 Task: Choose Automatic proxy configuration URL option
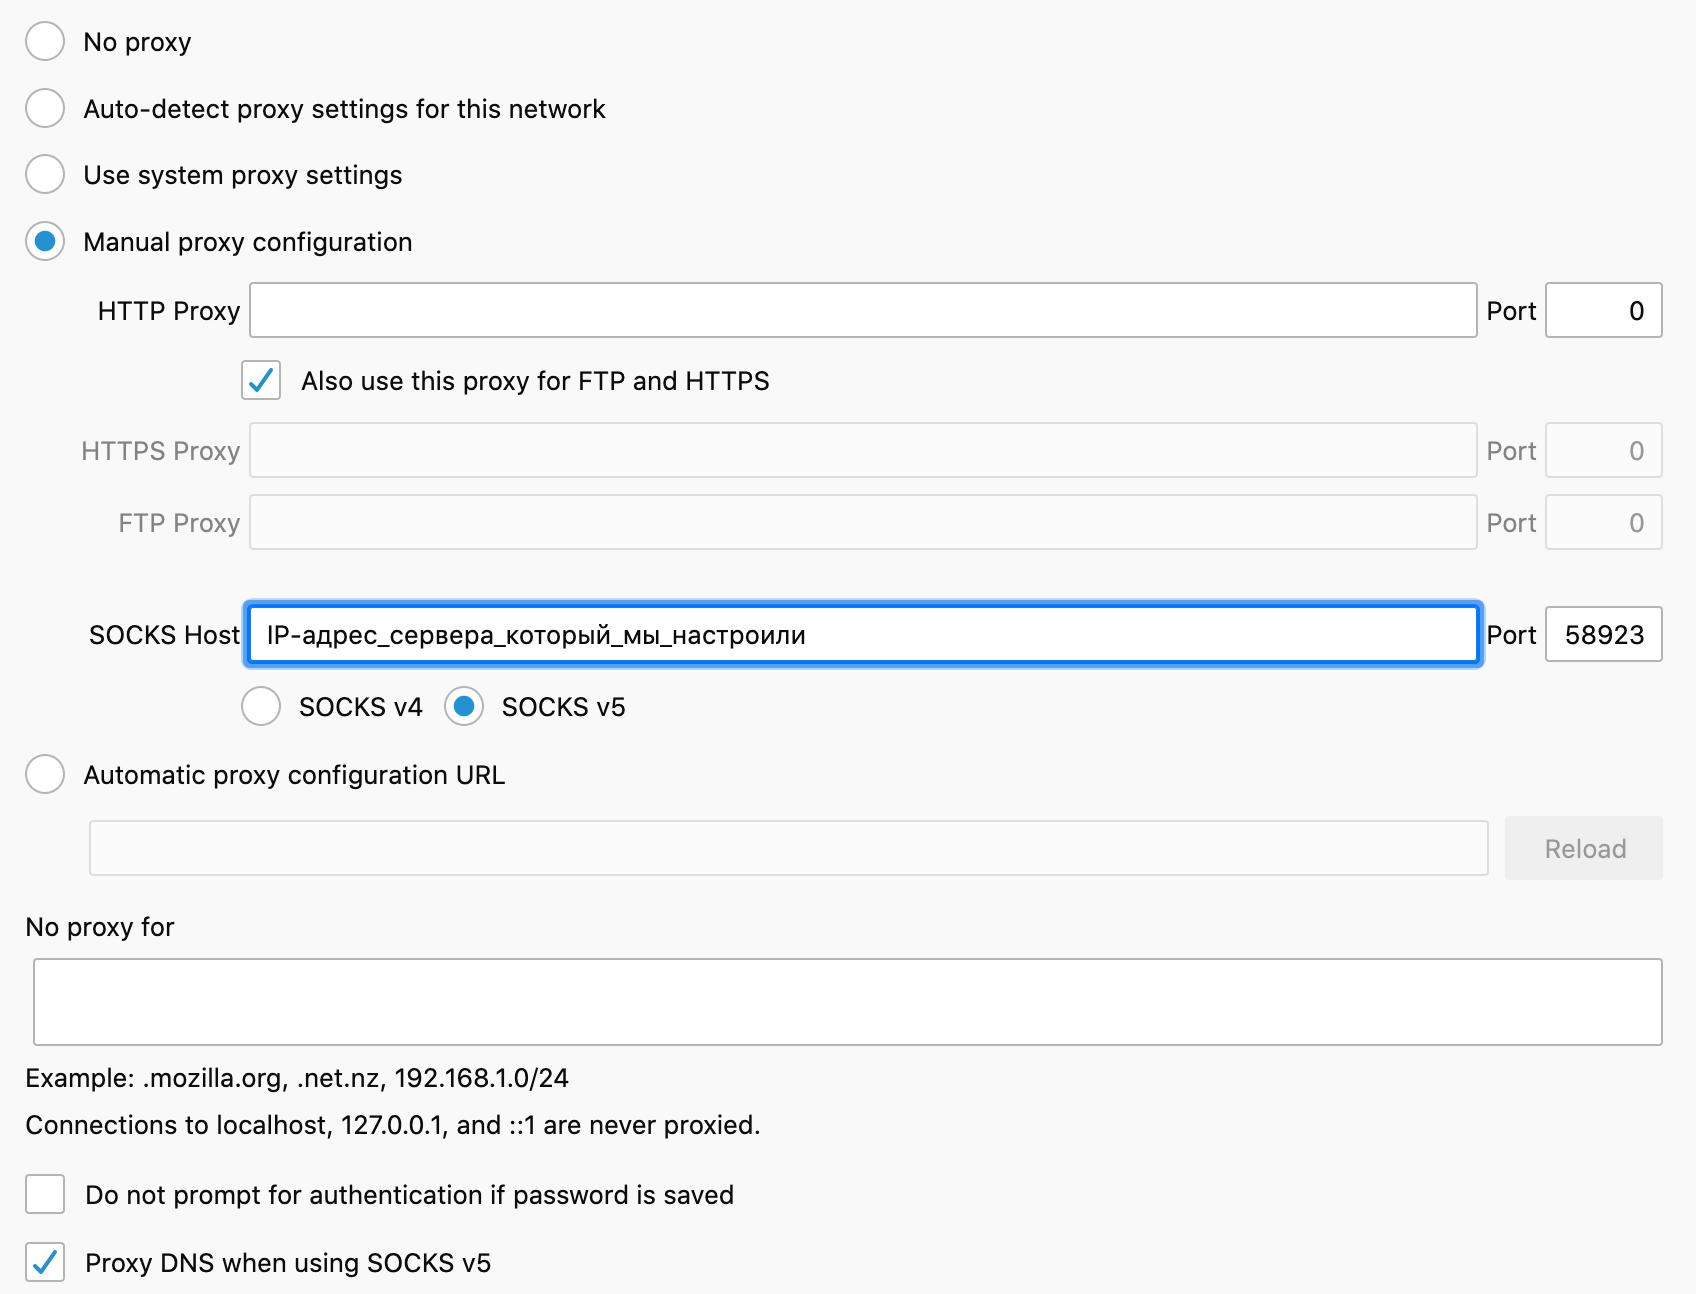click(x=45, y=774)
